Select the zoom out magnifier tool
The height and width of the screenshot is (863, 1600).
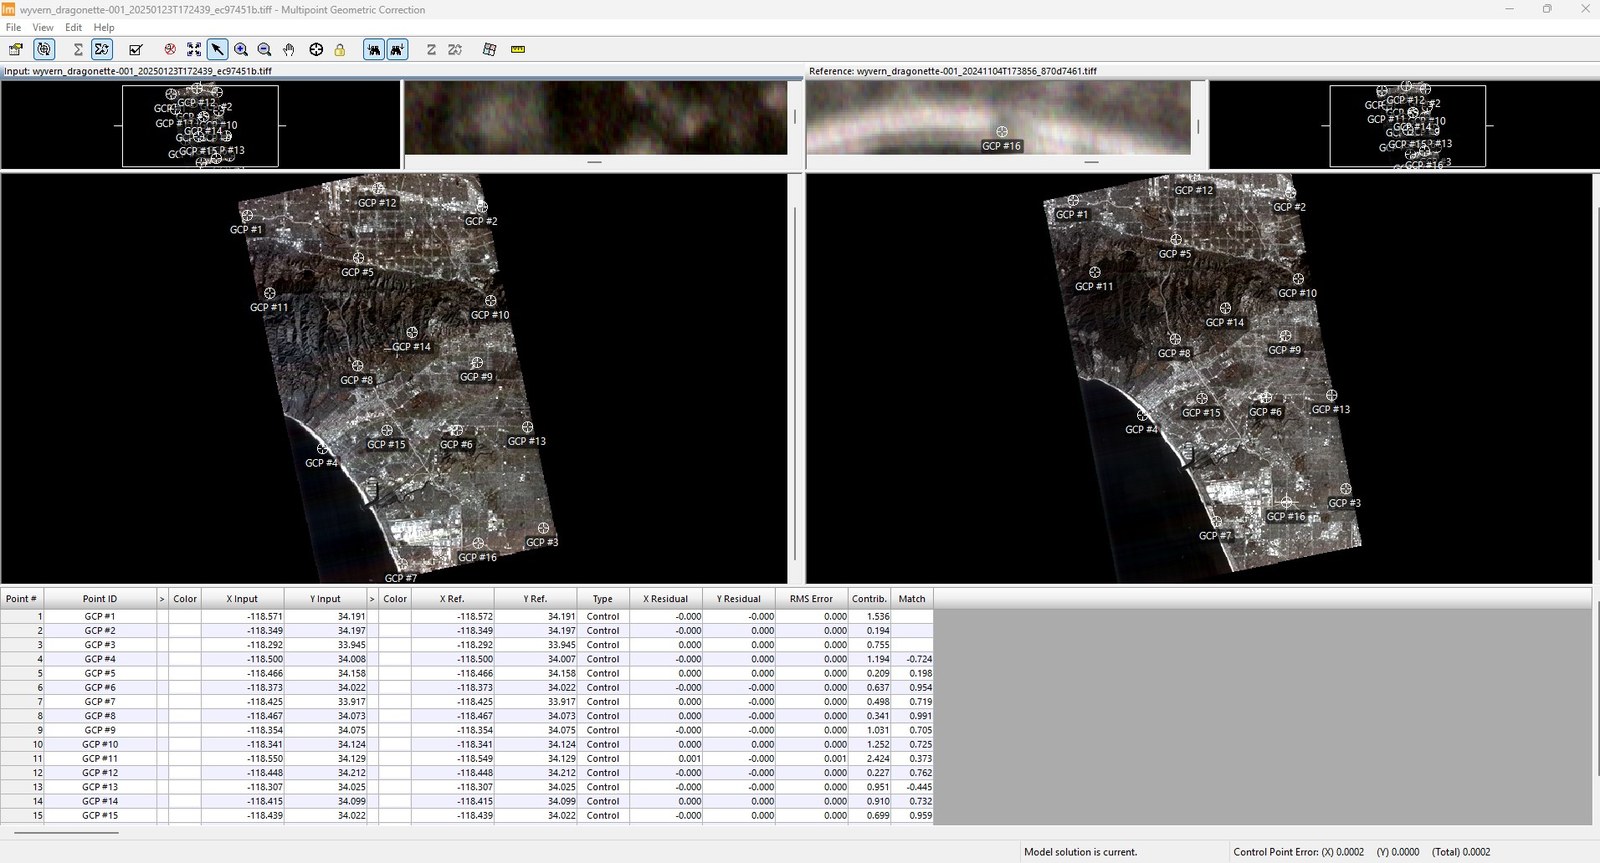264,49
